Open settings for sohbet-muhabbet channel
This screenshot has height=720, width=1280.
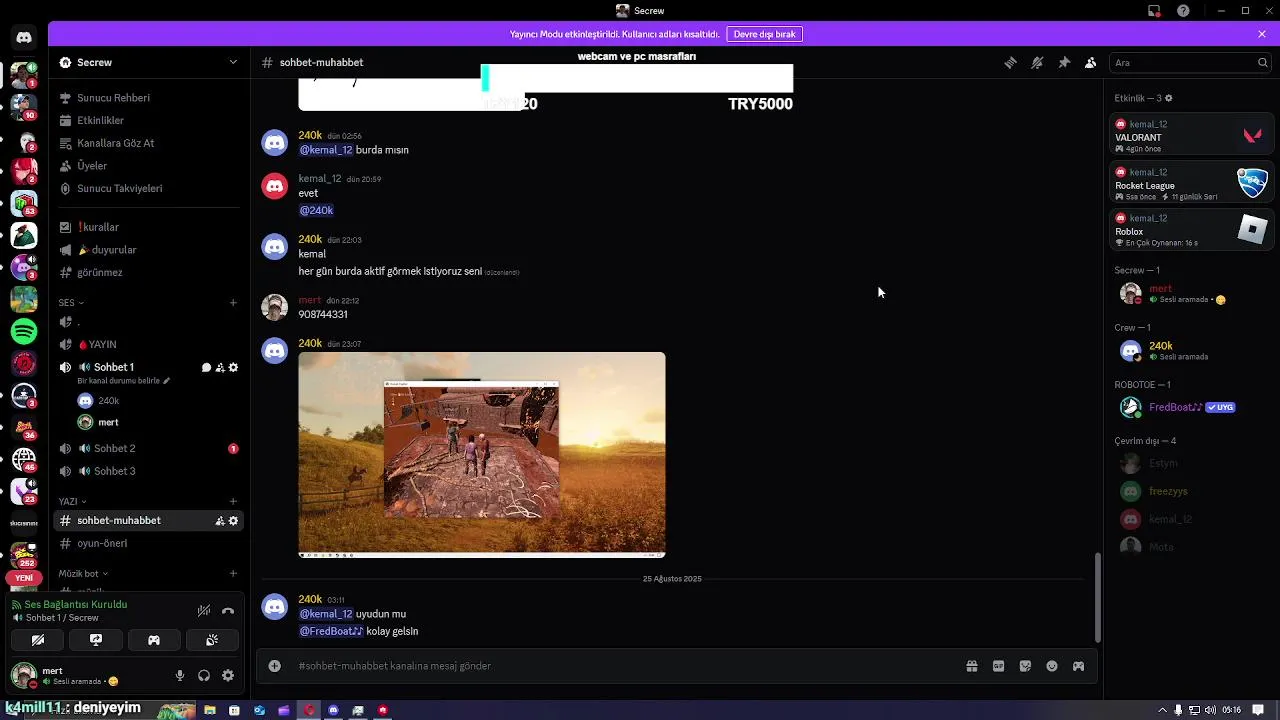coord(233,521)
